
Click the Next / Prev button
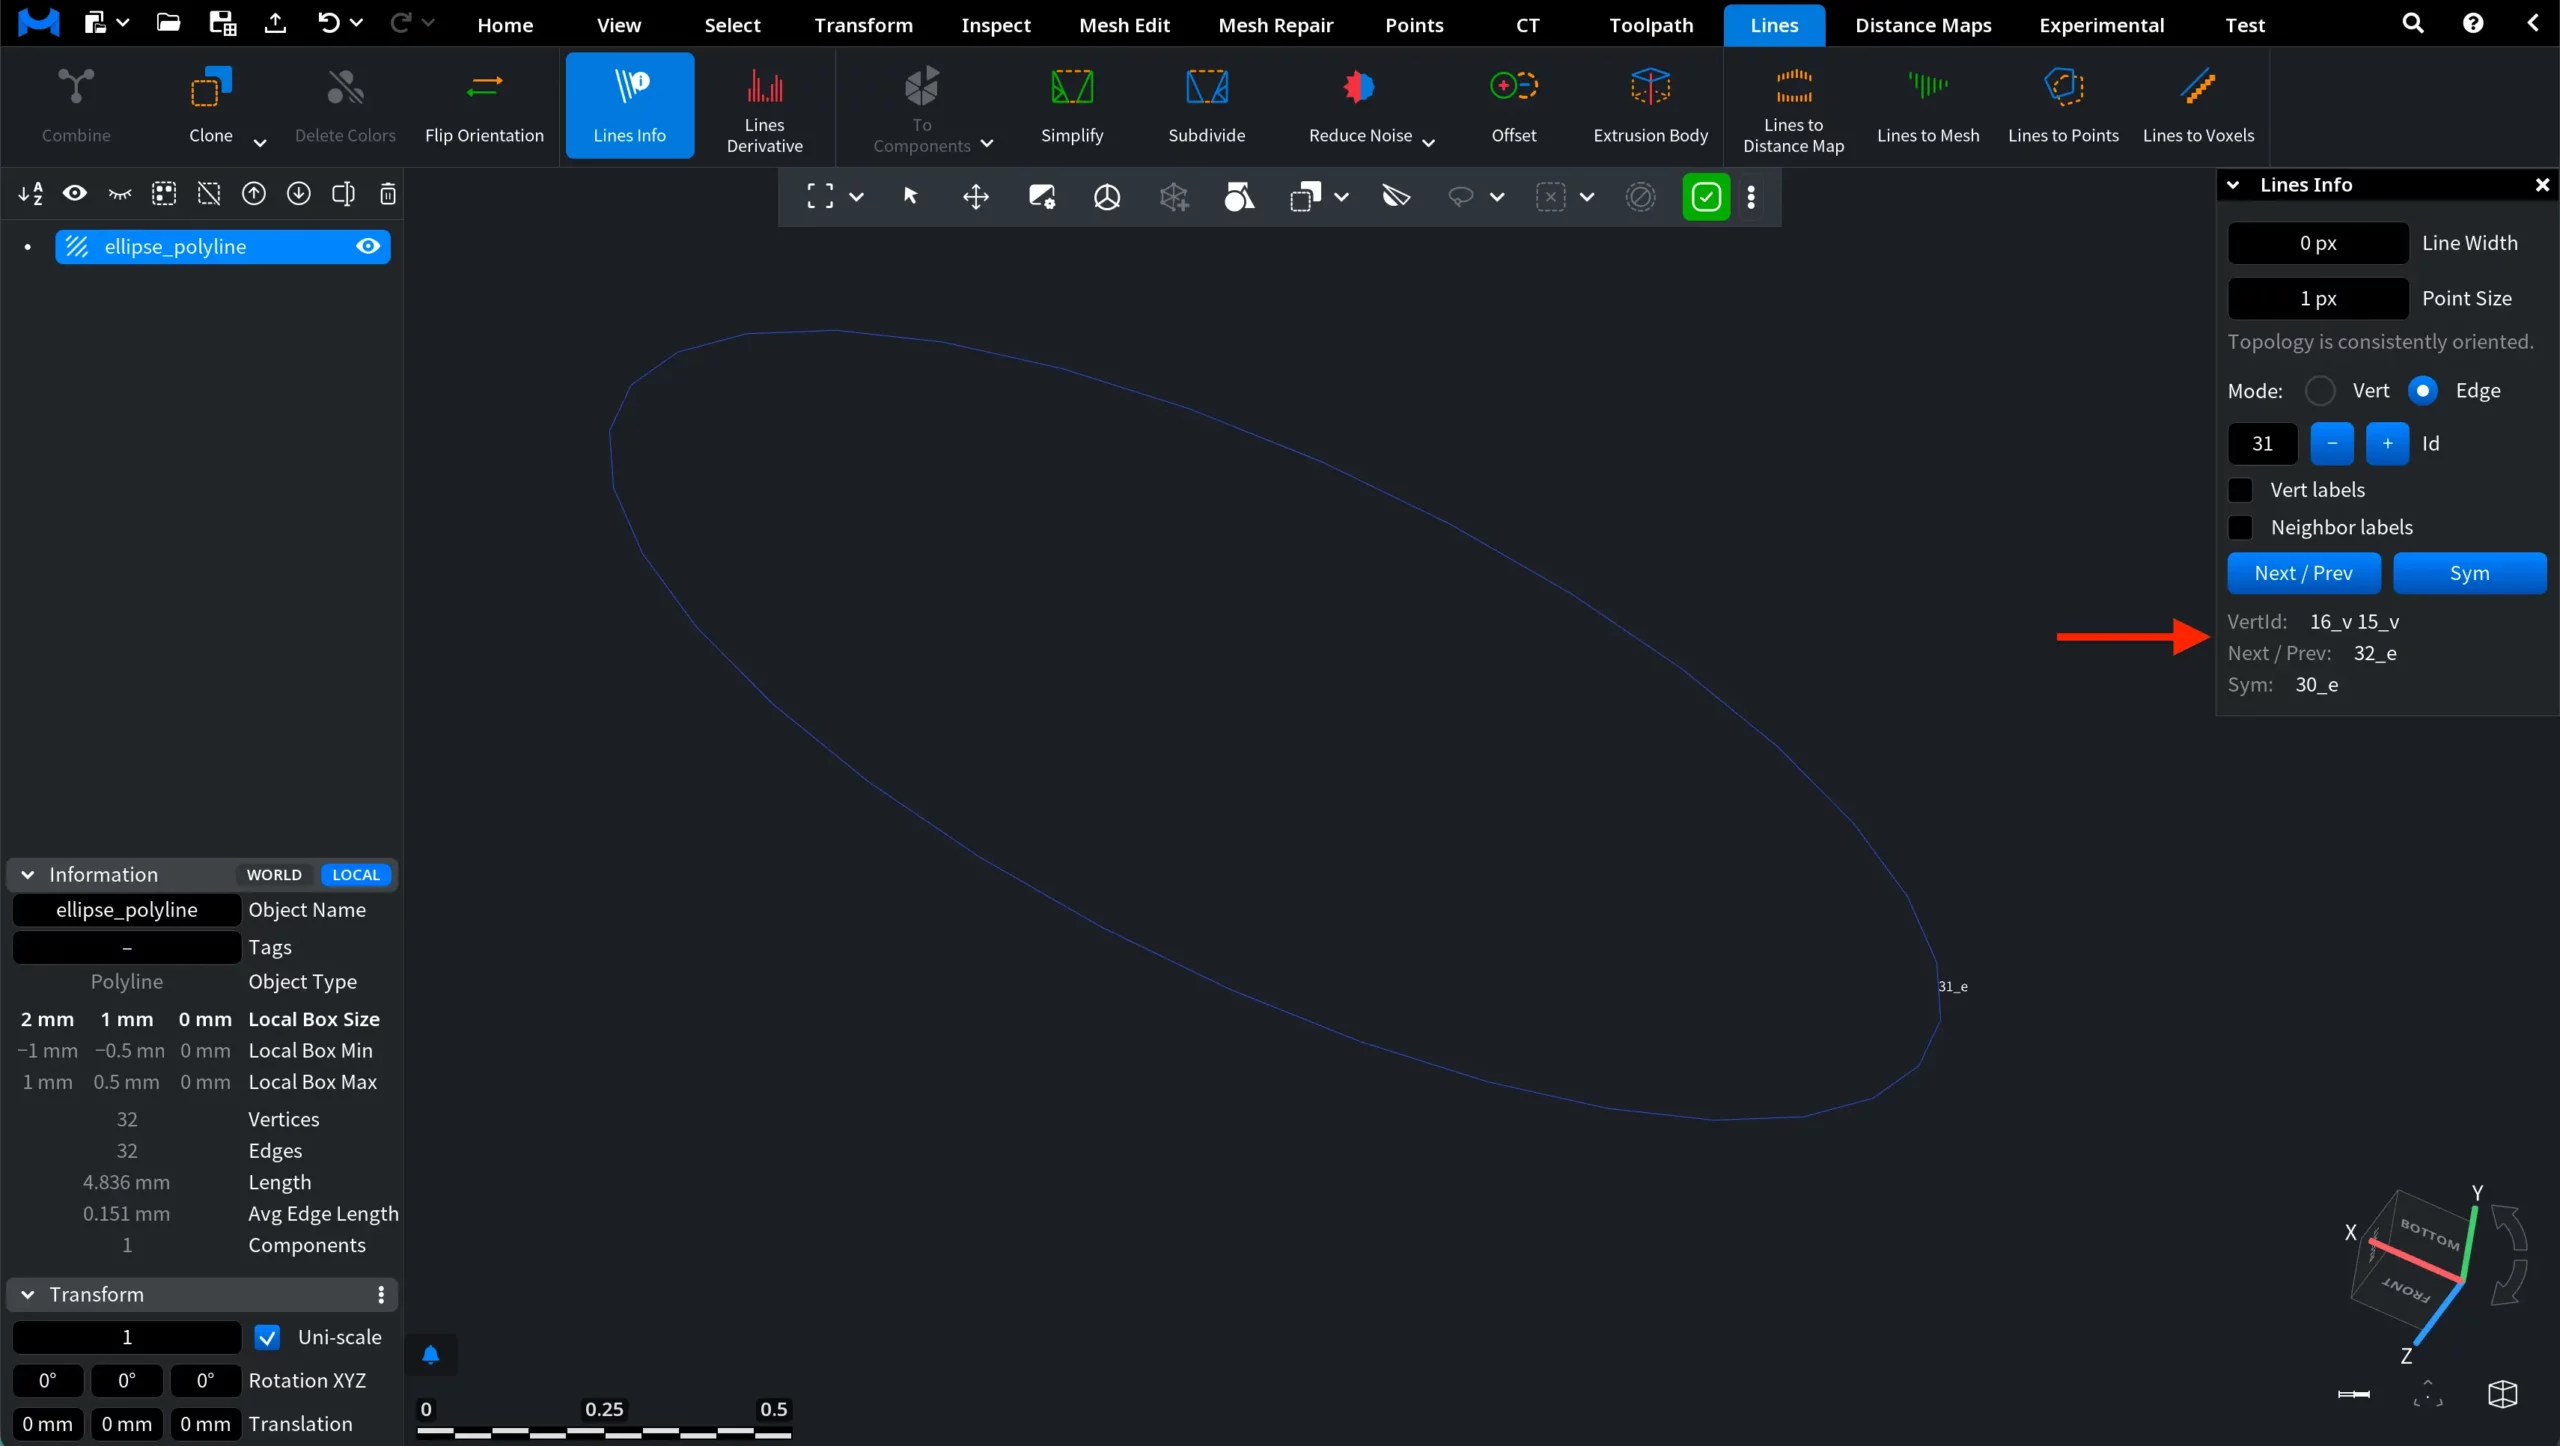coord(2303,573)
